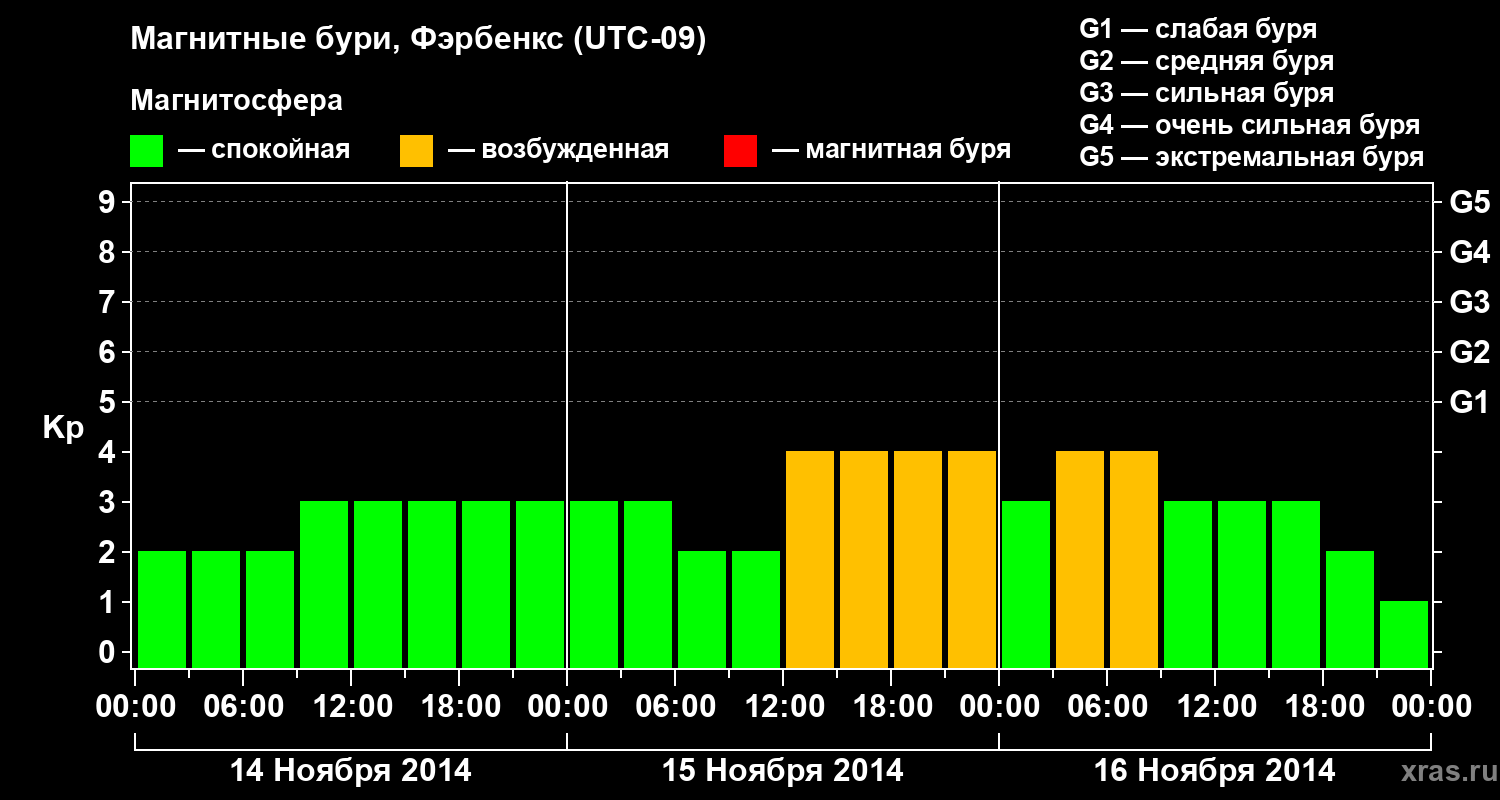The width and height of the screenshot is (1500, 800).
Task: Click the '— возбужденная' legend label
Action: pos(558,150)
